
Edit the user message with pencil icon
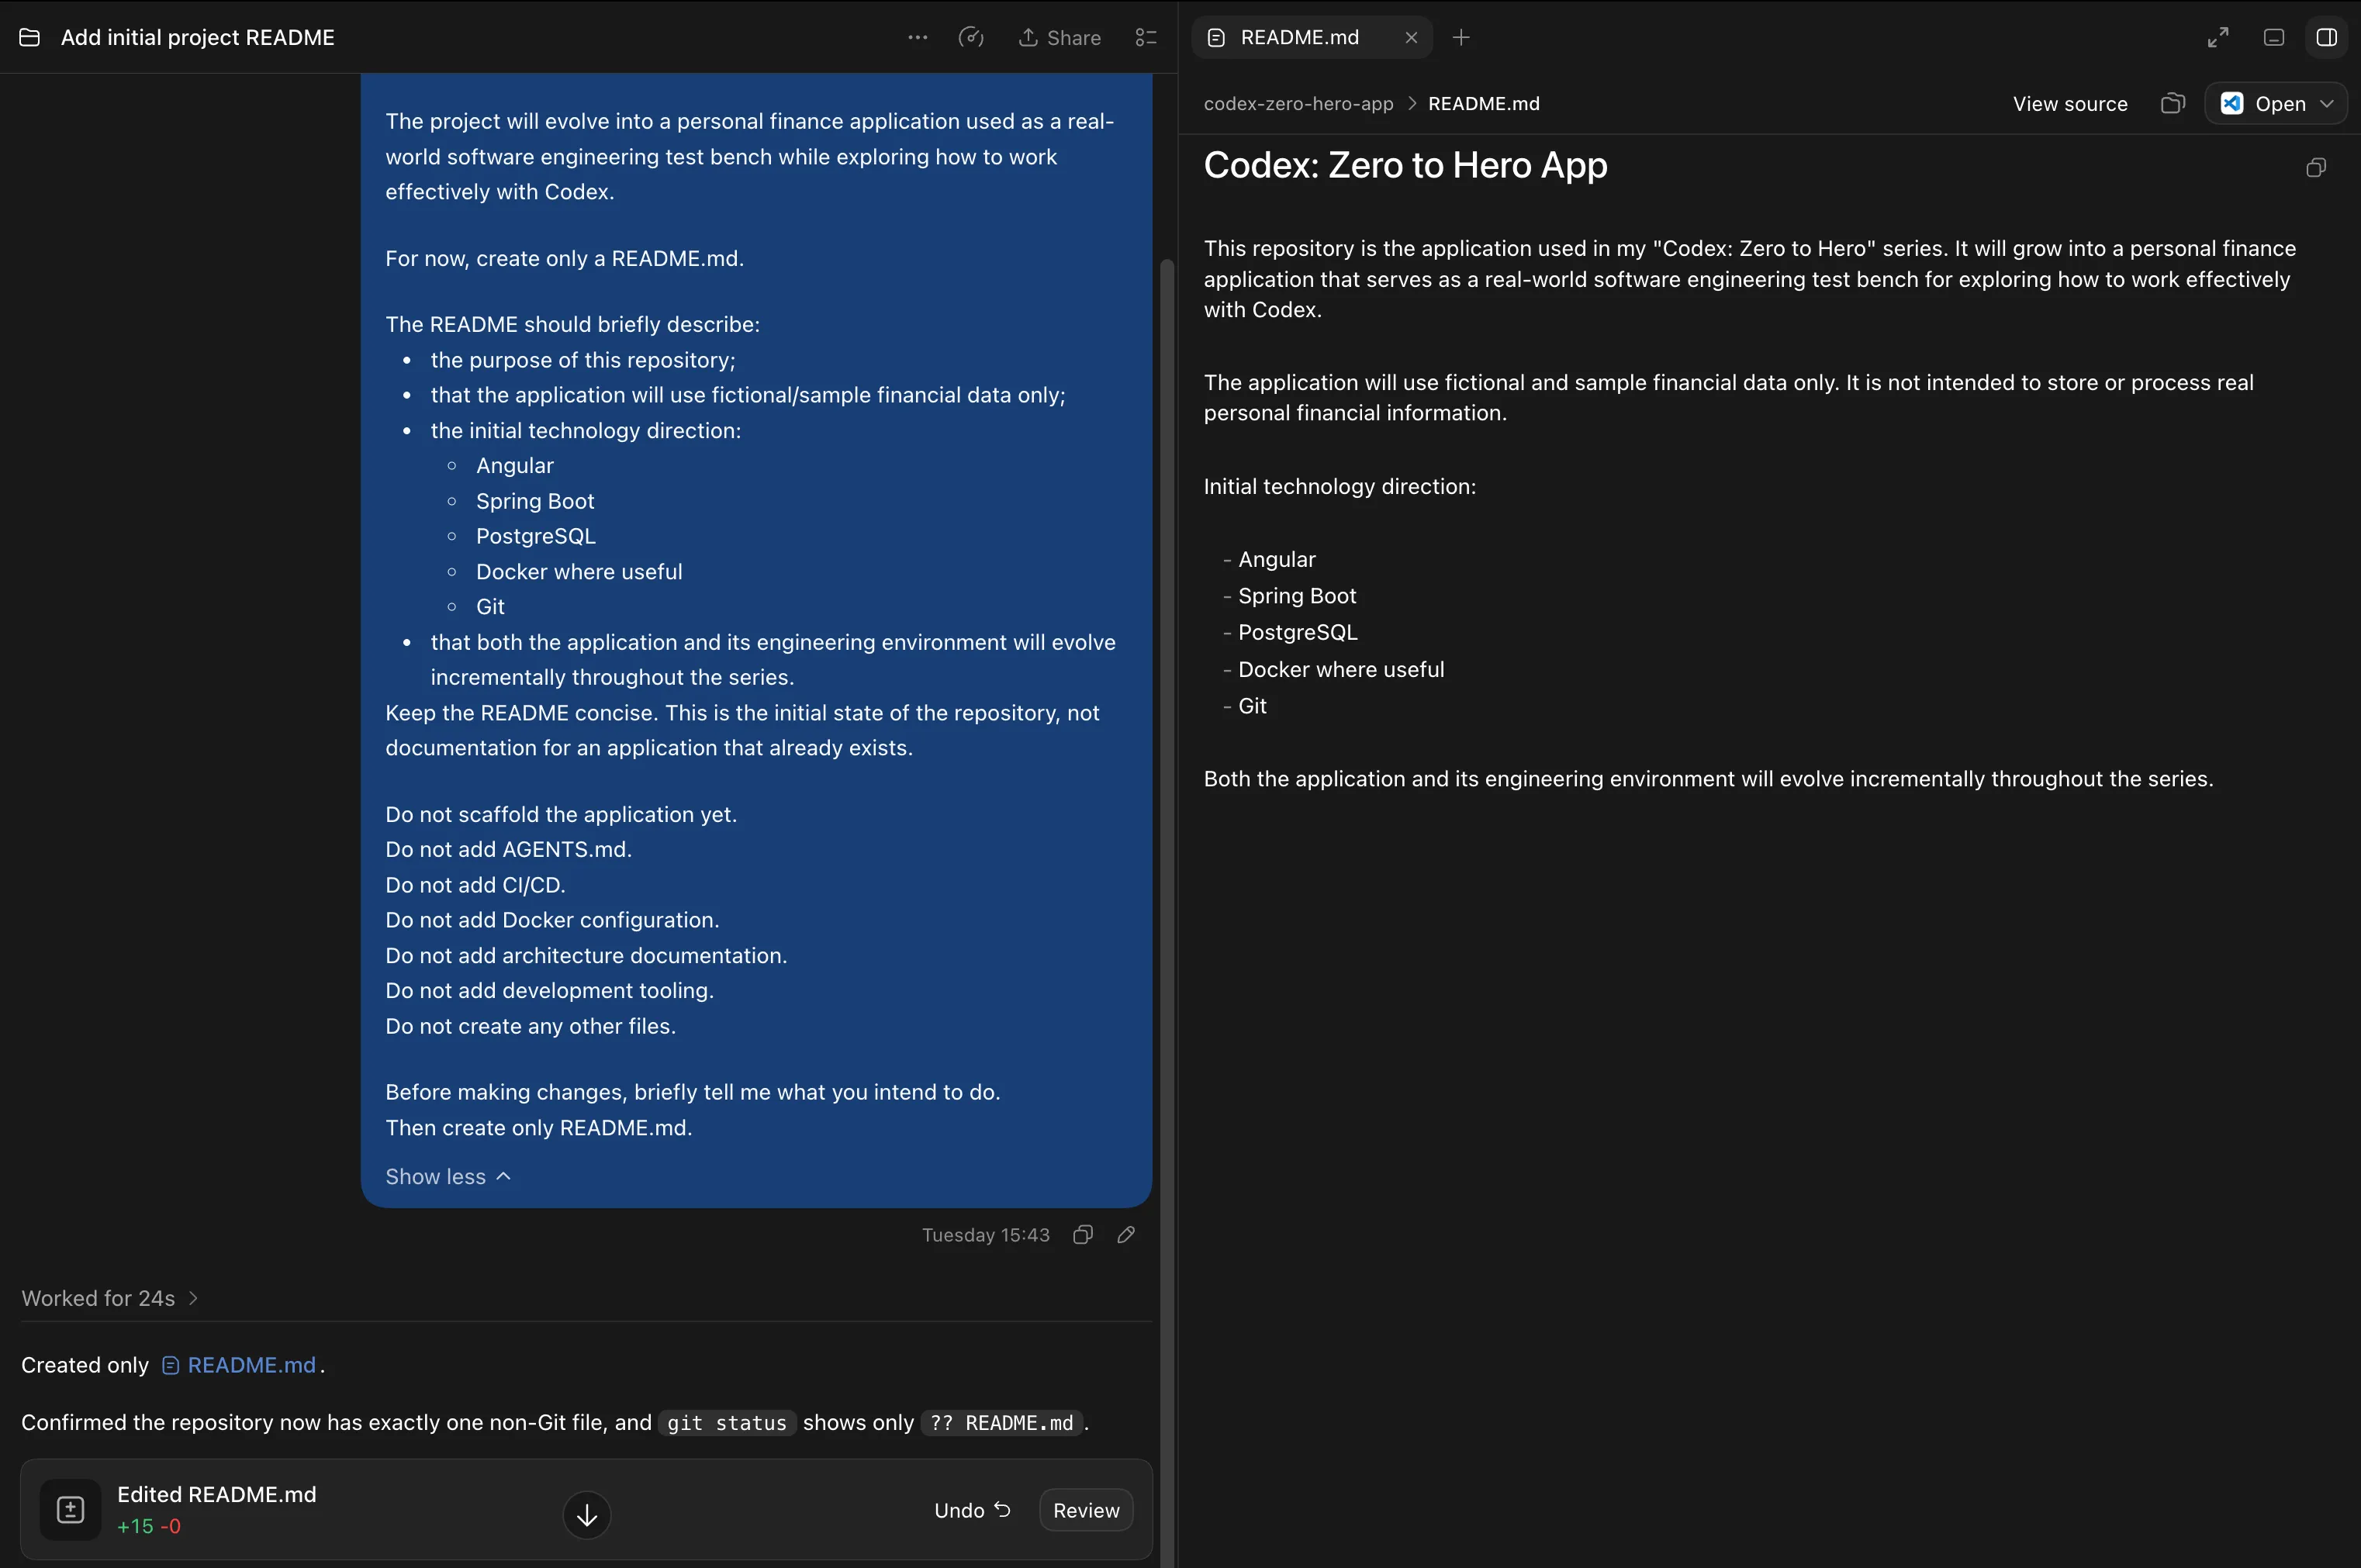click(x=1126, y=1235)
